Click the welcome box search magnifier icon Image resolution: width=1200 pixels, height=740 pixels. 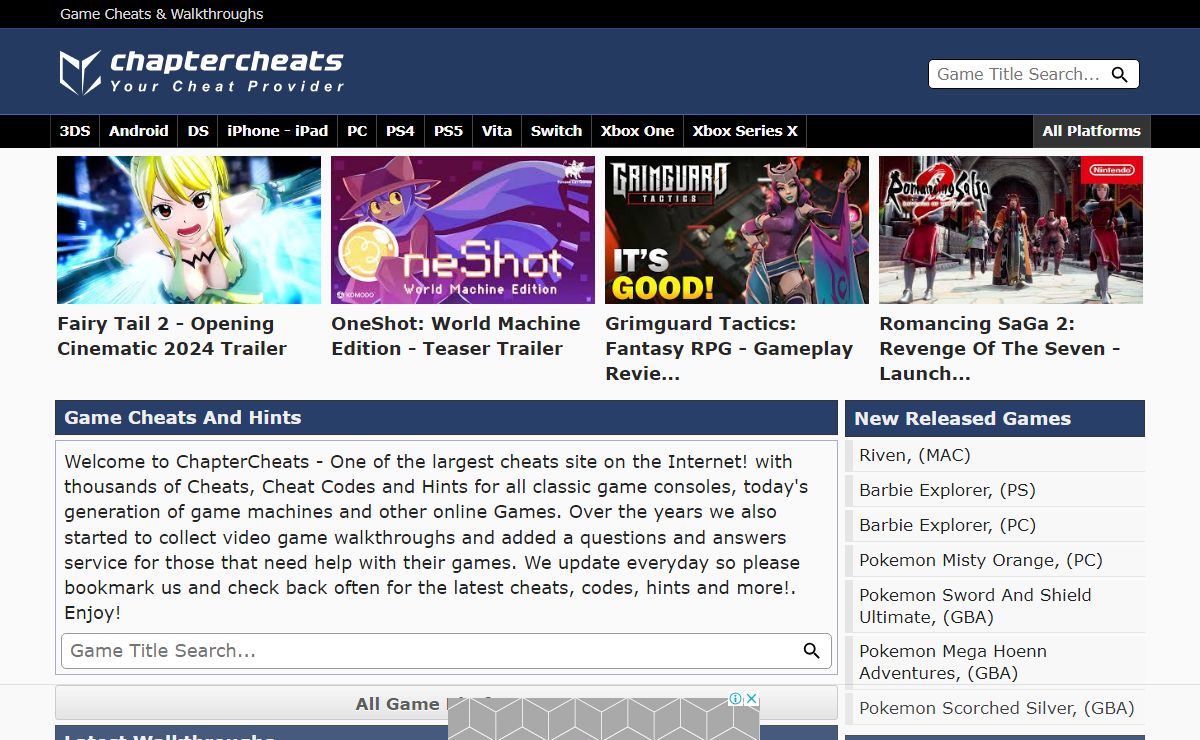812,651
